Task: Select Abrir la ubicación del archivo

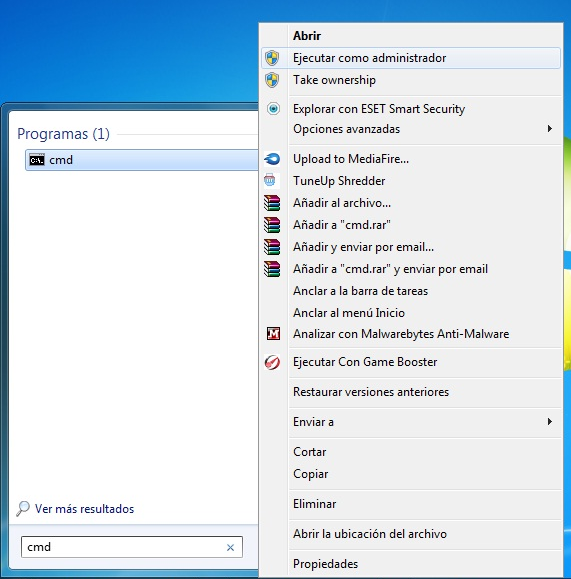Action: 411,534
